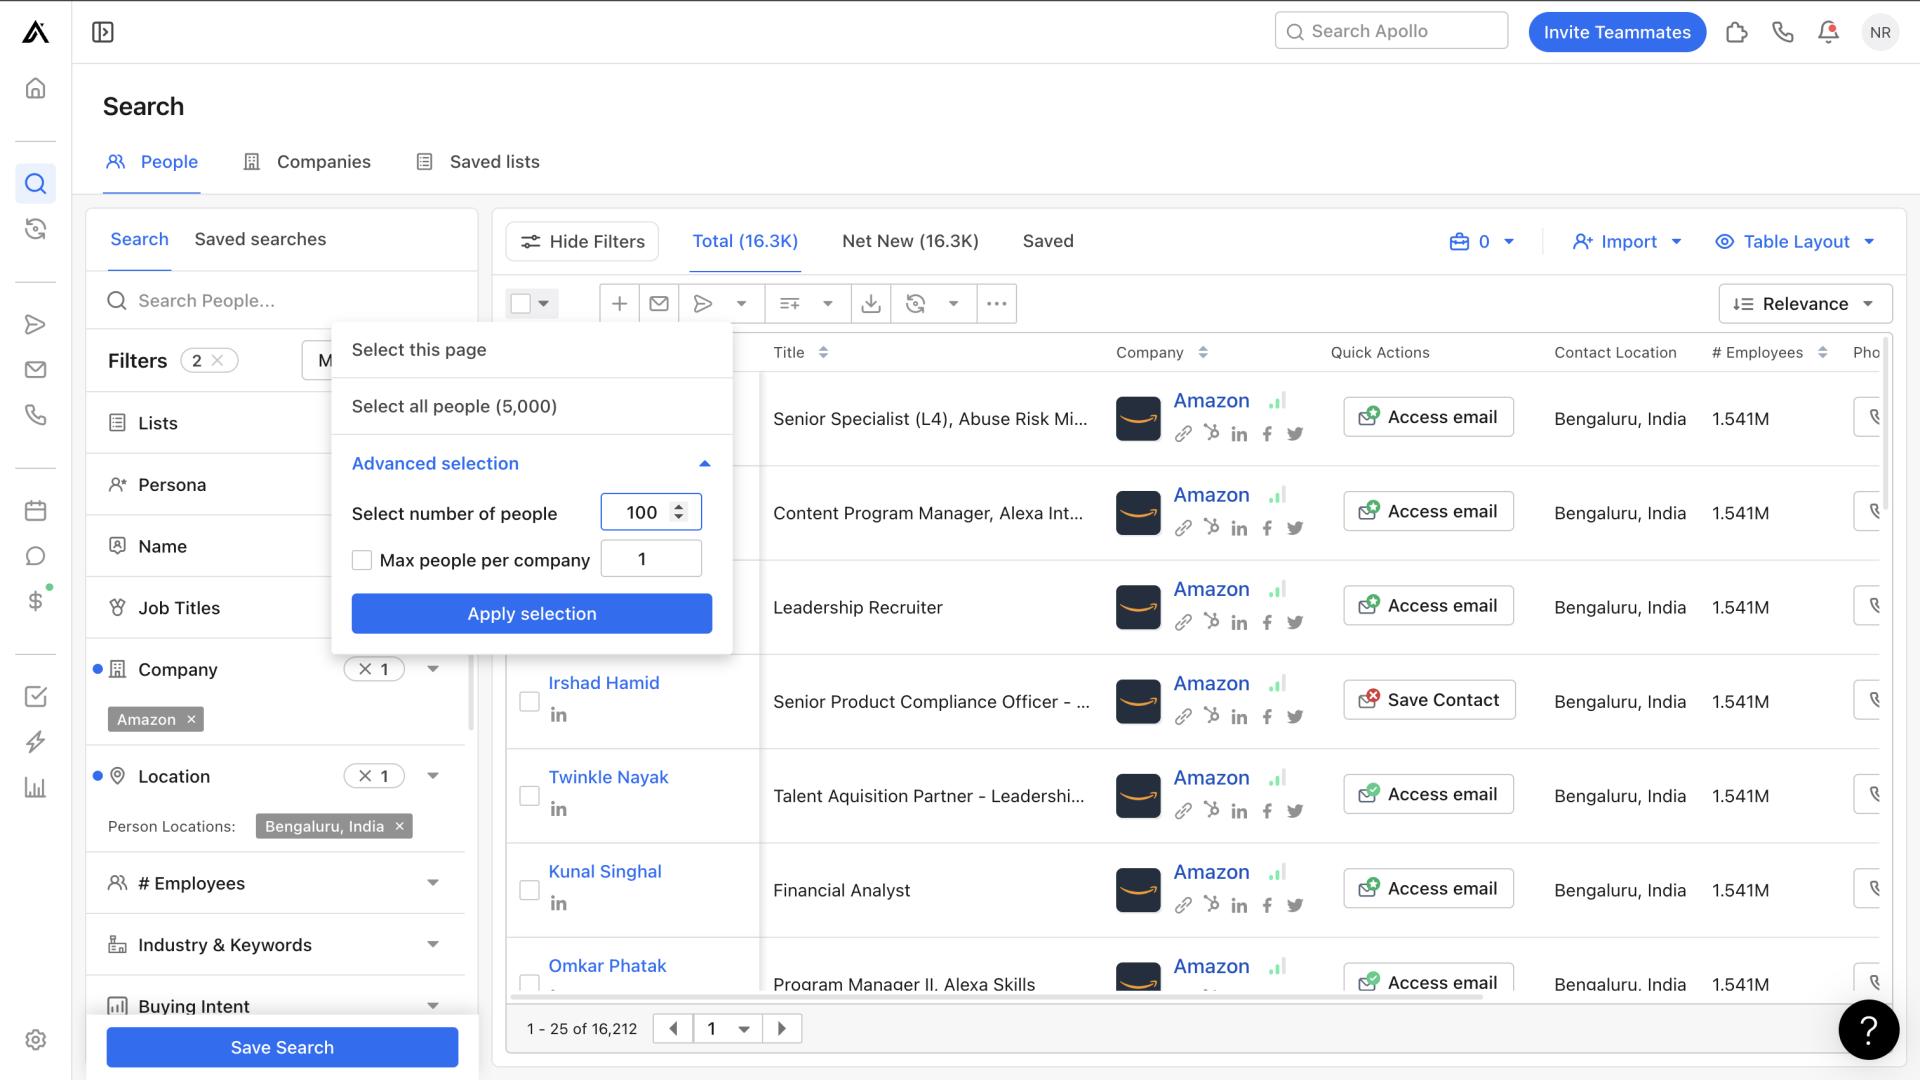1920x1080 pixels.
Task: Open select-all dropdown arrow beside checkbox
Action: (544, 303)
